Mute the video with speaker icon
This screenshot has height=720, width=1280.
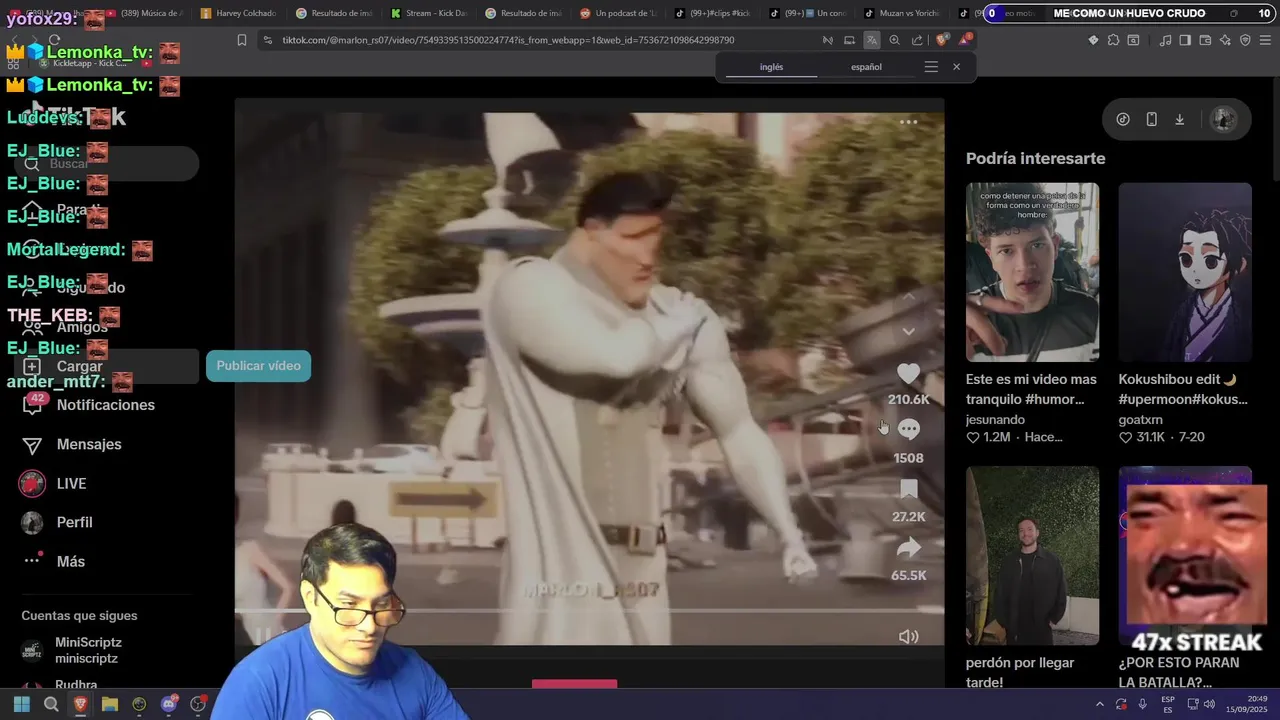click(908, 636)
